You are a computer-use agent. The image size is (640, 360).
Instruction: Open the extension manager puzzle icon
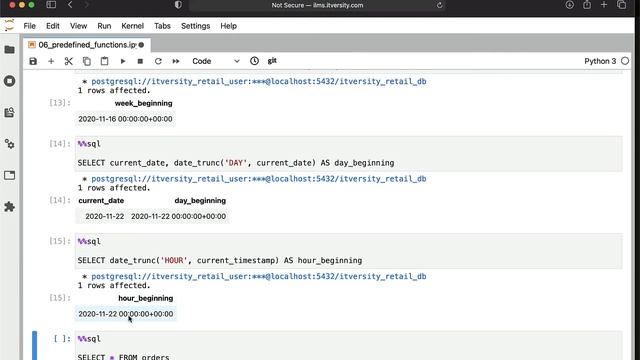[x=9, y=207]
